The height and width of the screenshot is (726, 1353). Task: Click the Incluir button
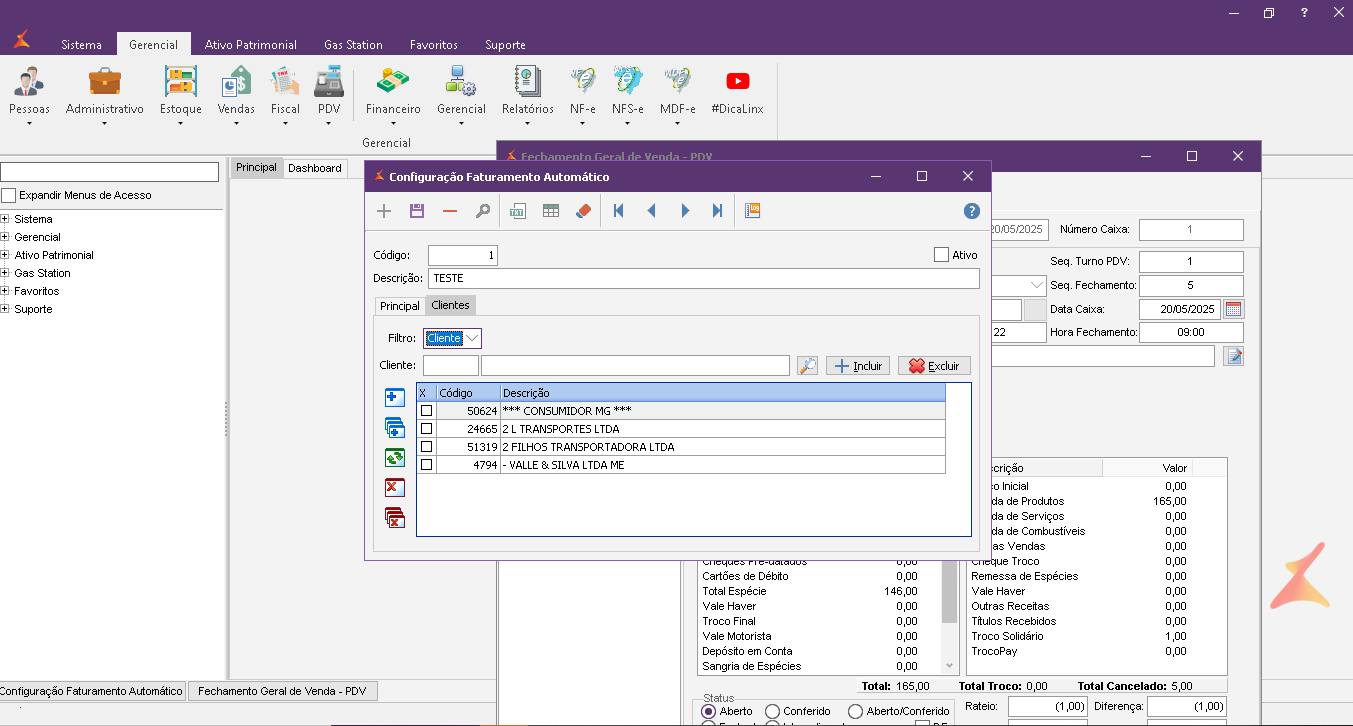pyautogui.click(x=857, y=366)
